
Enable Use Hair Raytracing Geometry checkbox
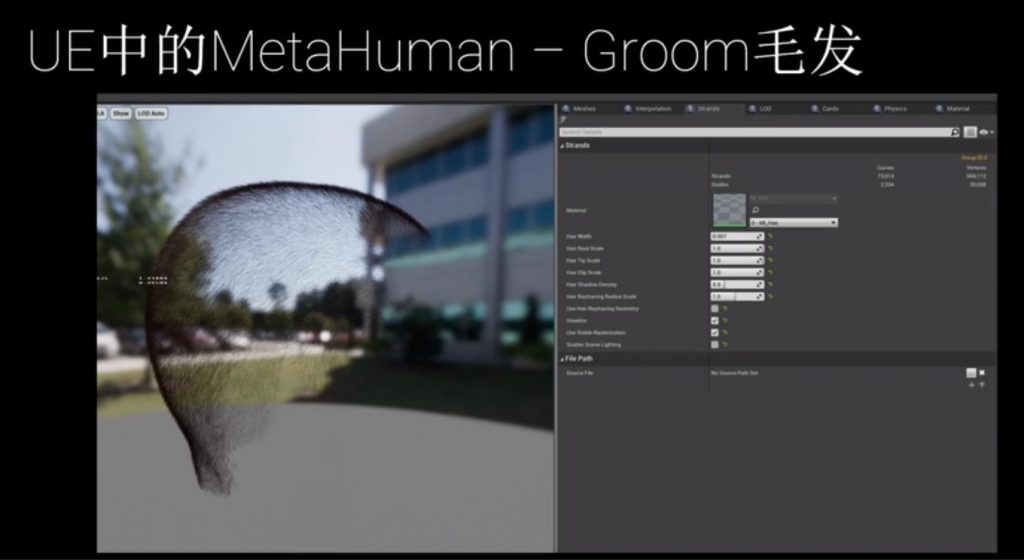[x=714, y=309]
